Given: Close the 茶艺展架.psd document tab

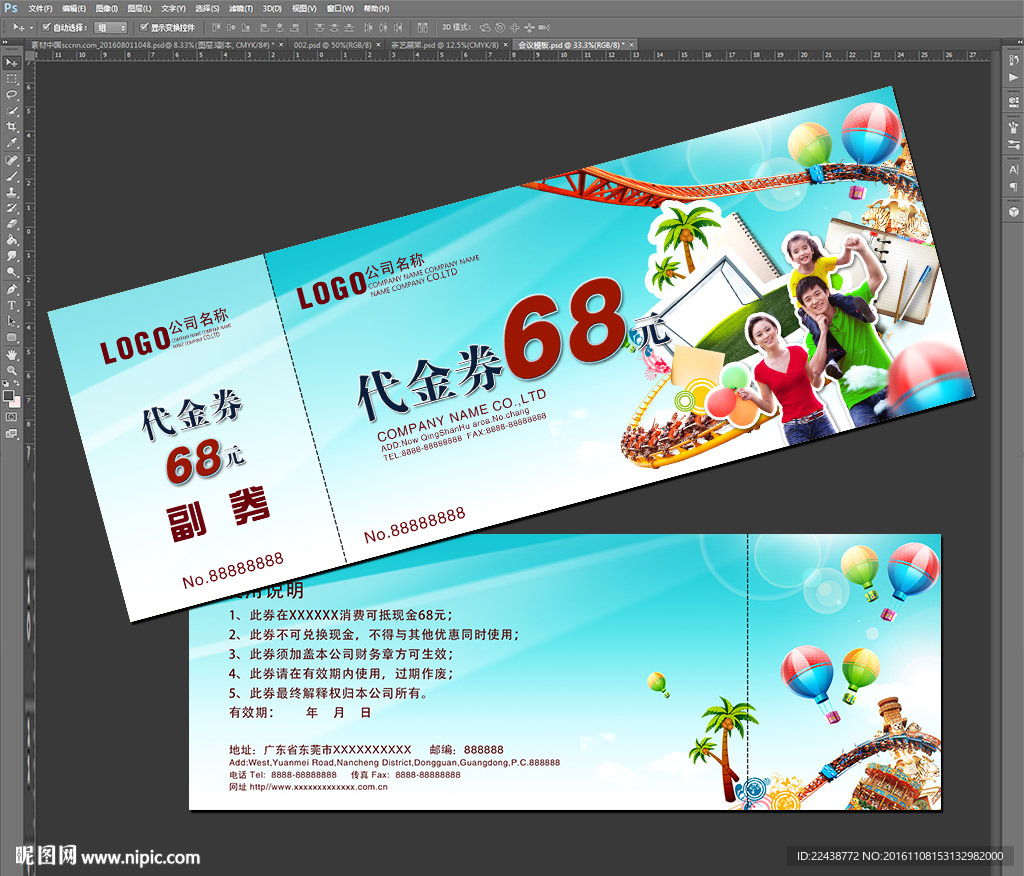Looking at the screenshot, I should click(x=505, y=45).
